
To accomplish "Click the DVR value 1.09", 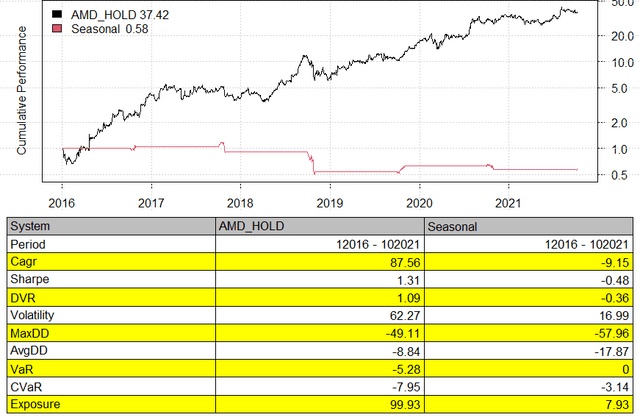I will coord(409,298).
